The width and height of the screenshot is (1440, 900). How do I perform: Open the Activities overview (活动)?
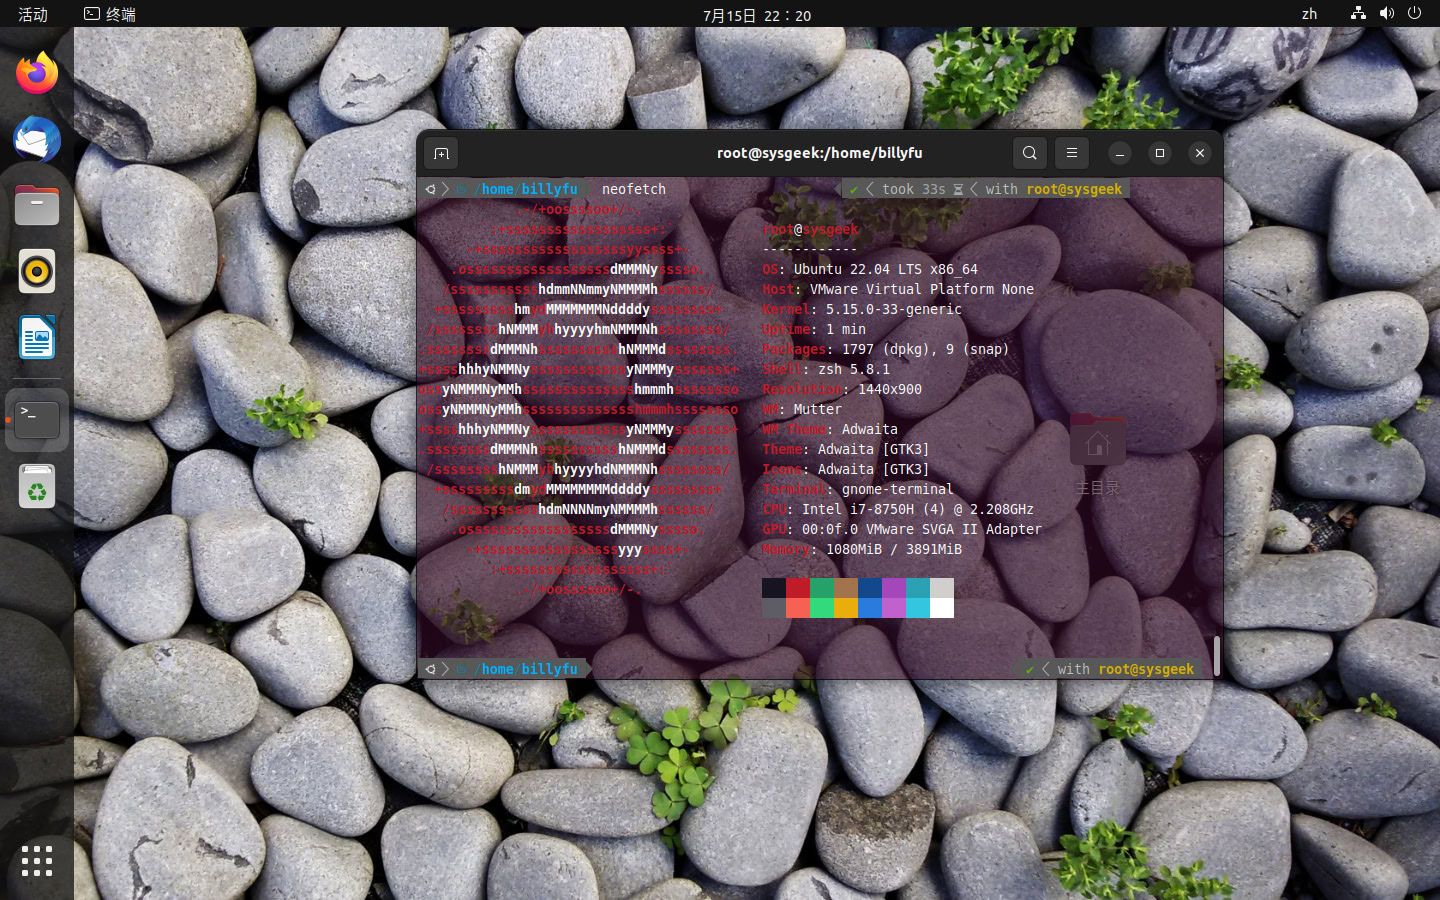click(33, 14)
